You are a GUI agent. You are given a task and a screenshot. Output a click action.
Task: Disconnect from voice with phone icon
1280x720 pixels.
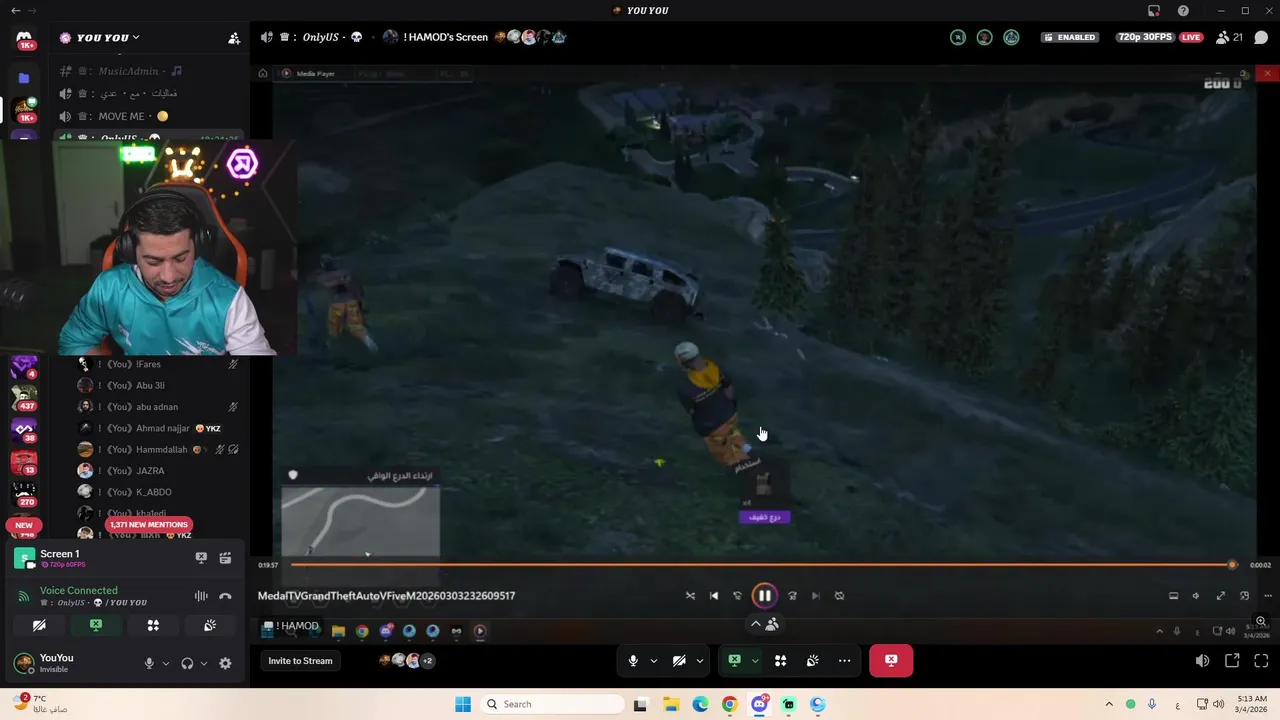[x=225, y=596]
